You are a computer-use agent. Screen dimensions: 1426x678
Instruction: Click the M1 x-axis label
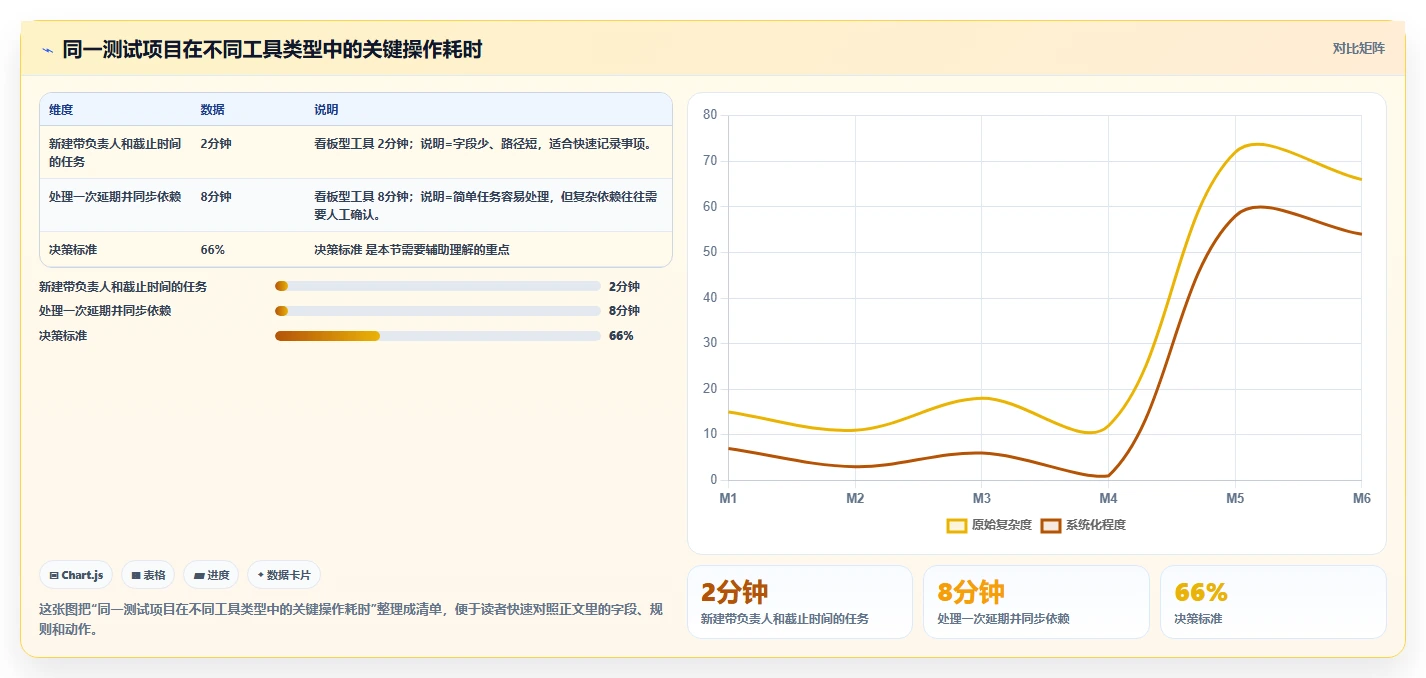[728, 498]
